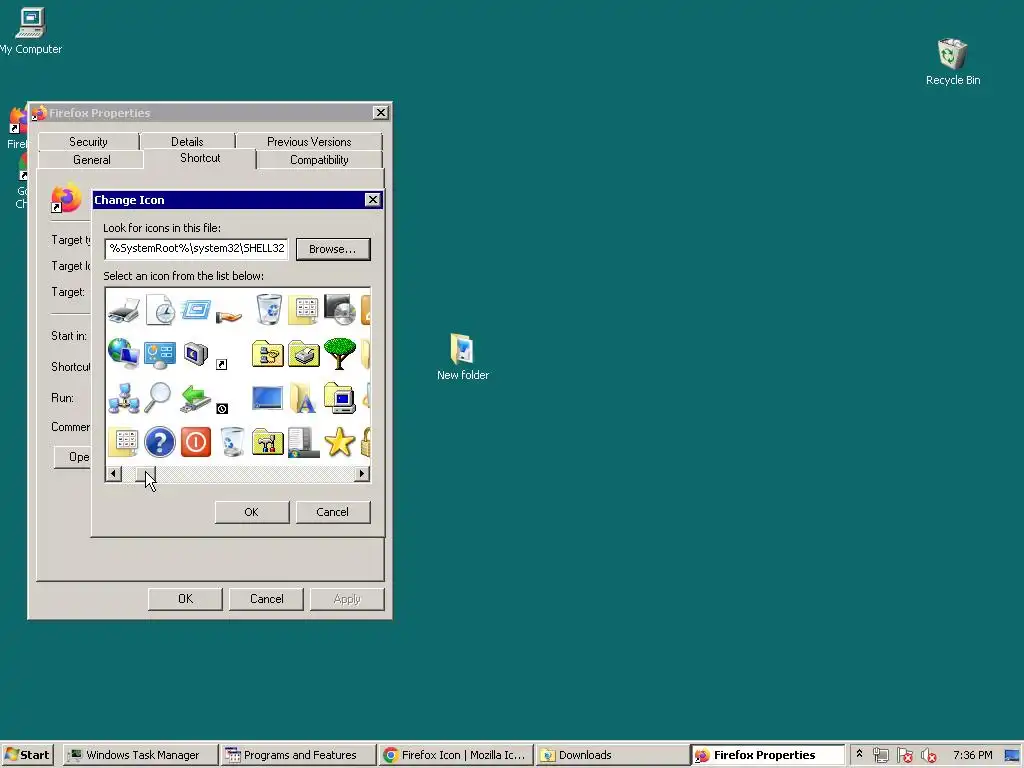1024x768 pixels.
Task: Pick the top-row folder with grid icon
Action: pyautogui.click(x=304, y=310)
